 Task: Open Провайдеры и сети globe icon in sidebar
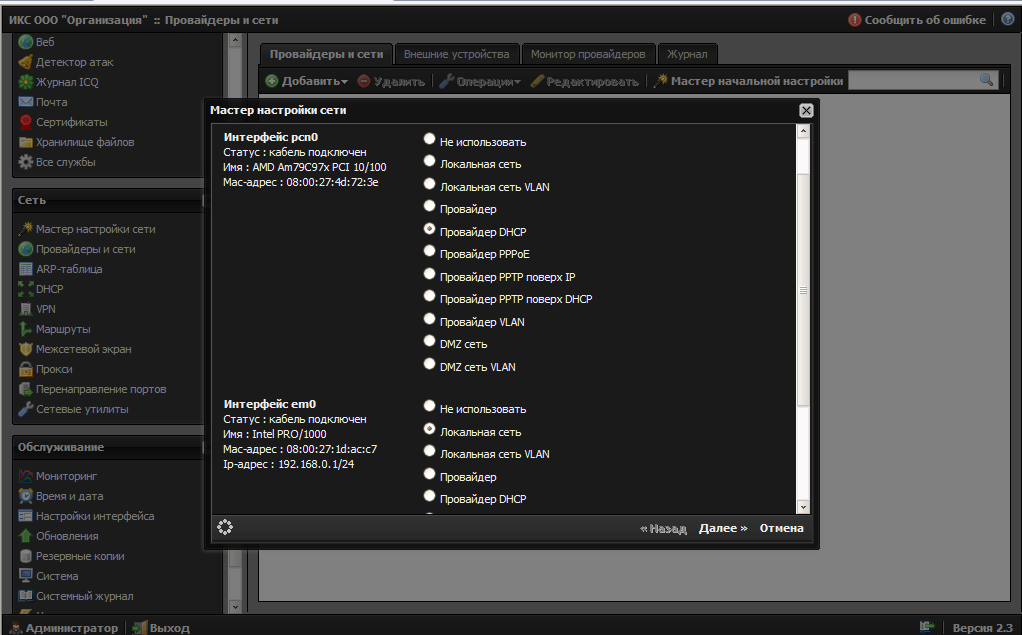(25, 249)
